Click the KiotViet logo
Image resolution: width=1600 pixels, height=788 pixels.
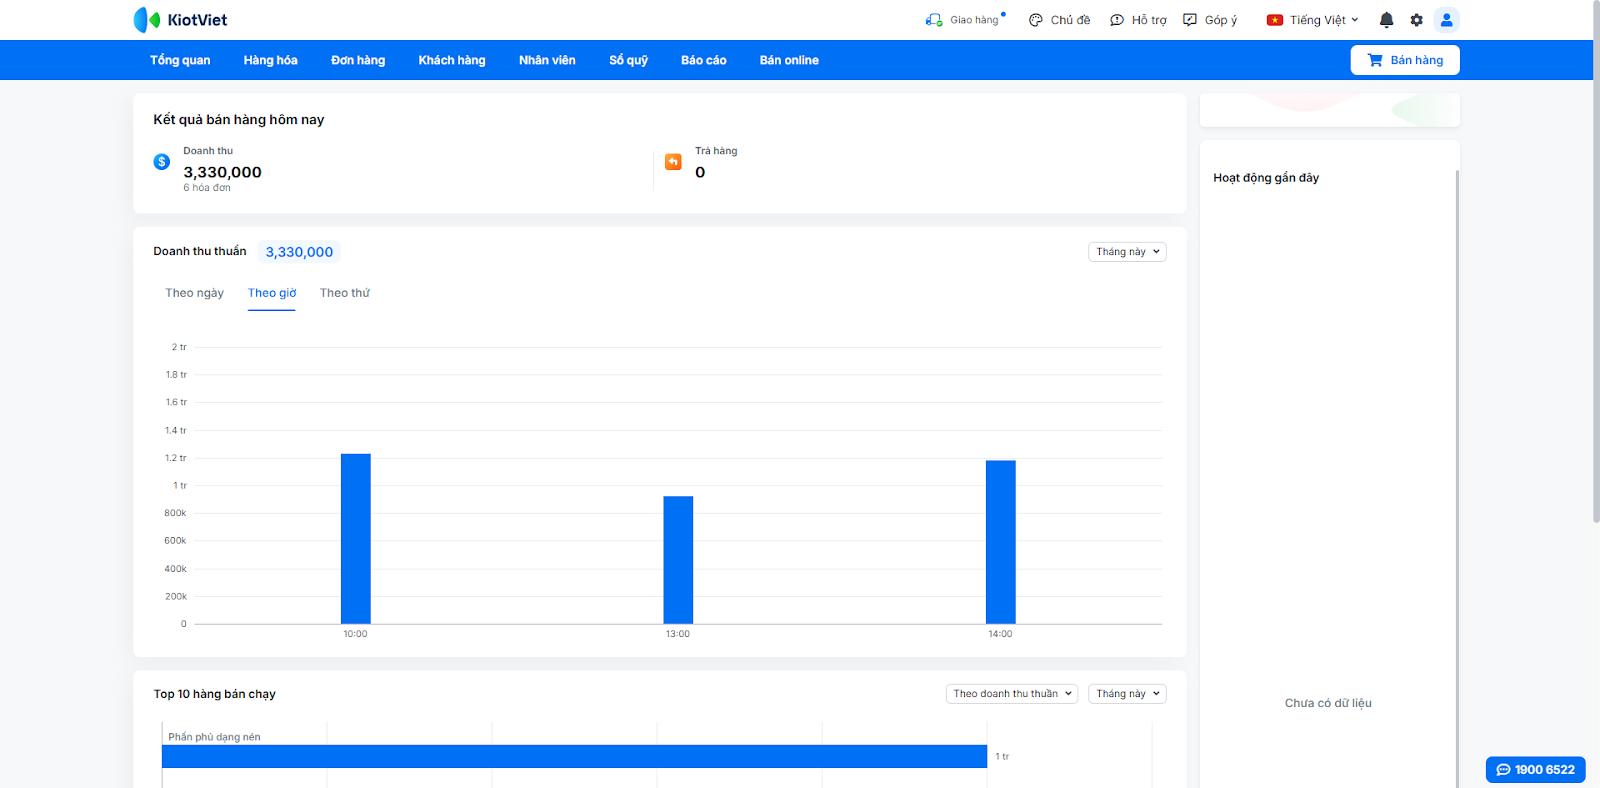[x=180, y=20]
